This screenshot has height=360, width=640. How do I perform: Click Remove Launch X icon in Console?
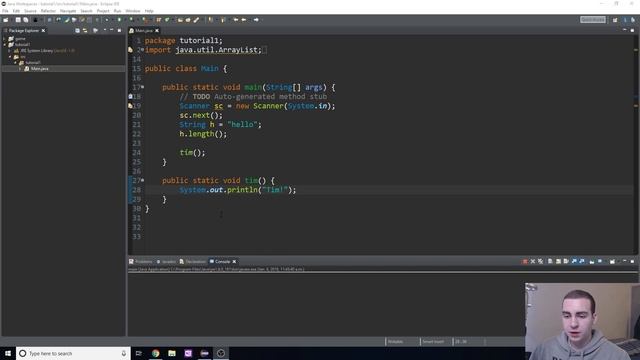(533, 261)
